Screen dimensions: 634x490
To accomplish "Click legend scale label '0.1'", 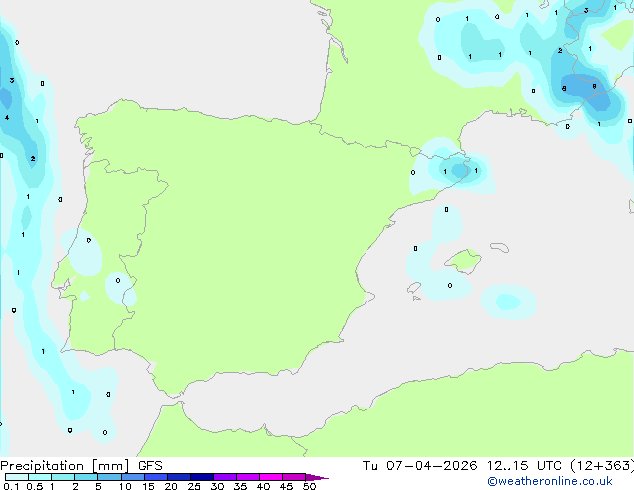I will click(x=11, y=486).
